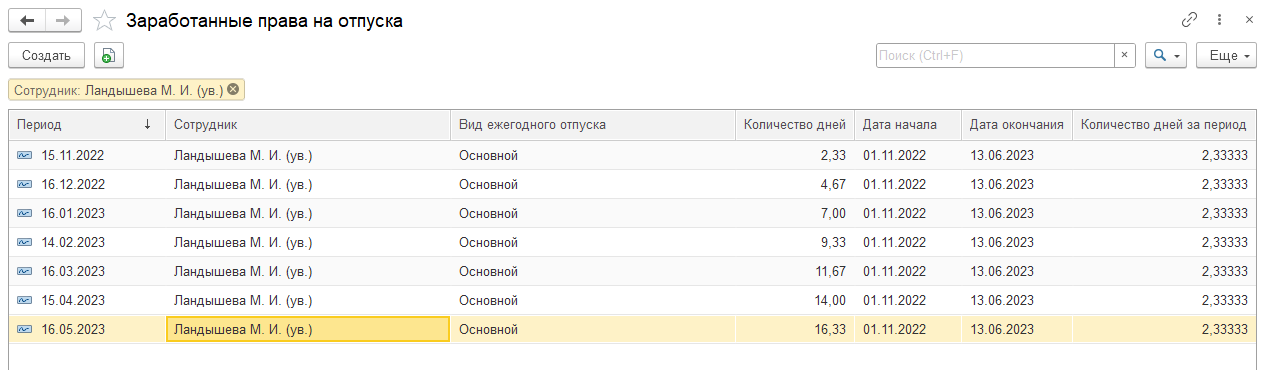Click the Создать button
This screenshot has height=370, width=1263.
[46, 56]
